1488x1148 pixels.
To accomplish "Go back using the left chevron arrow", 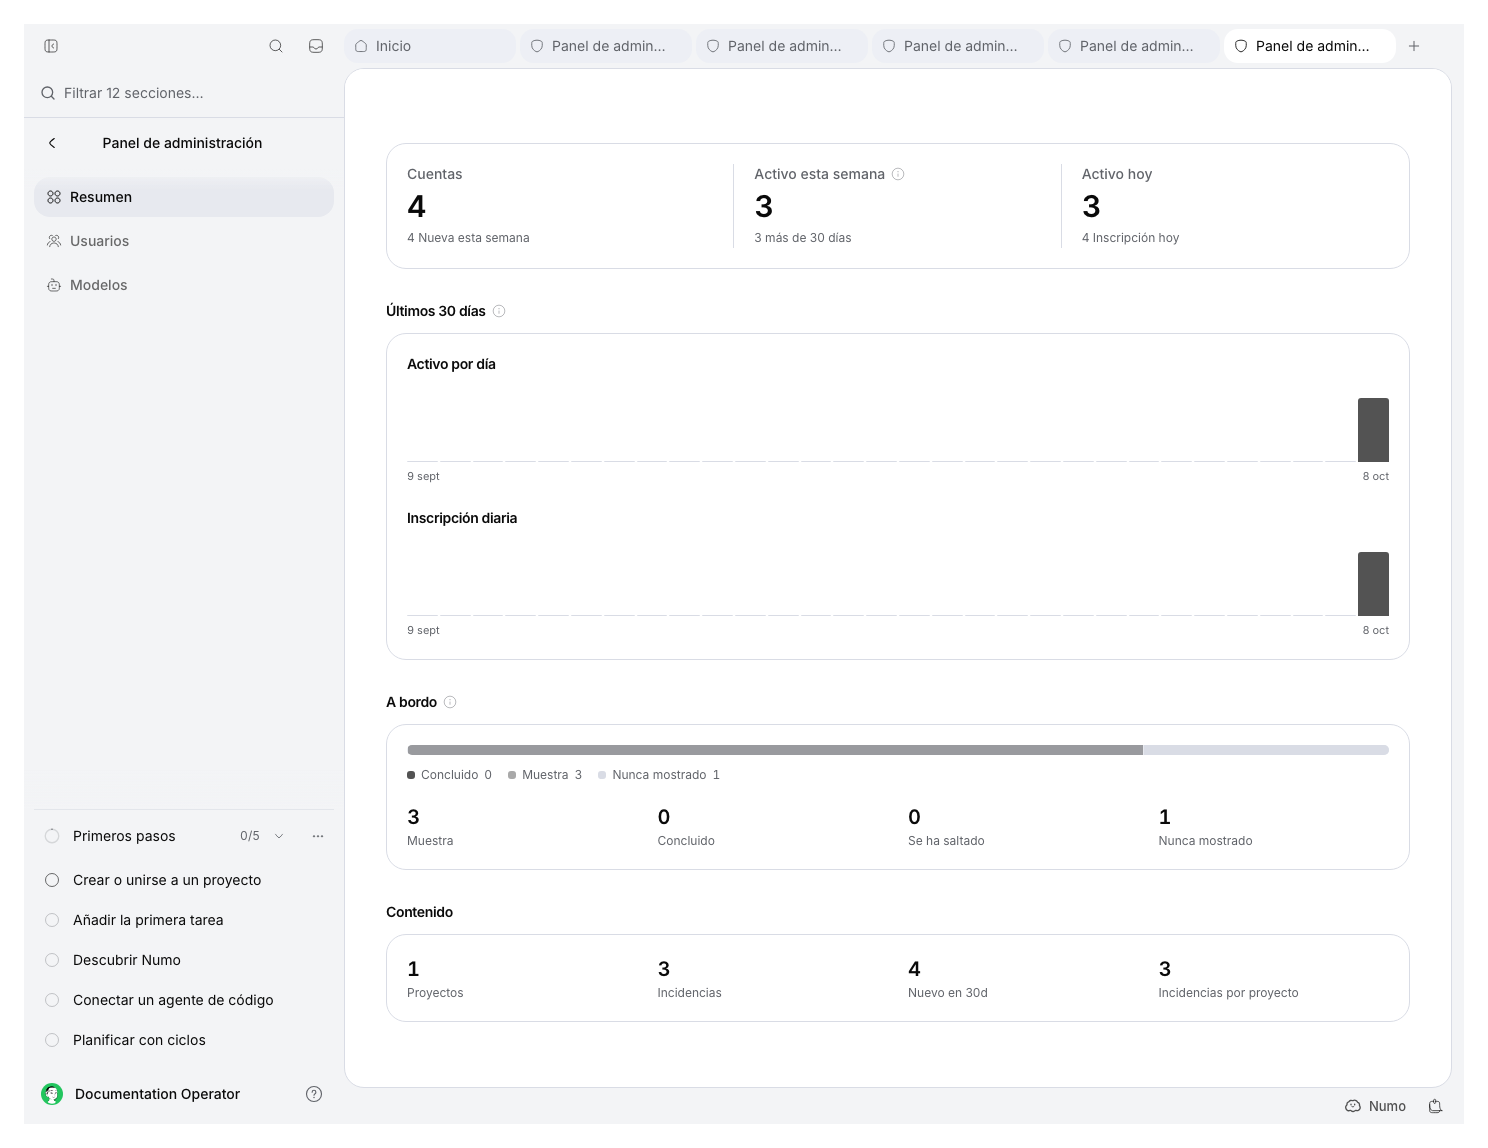I will (x=52, y=143).
